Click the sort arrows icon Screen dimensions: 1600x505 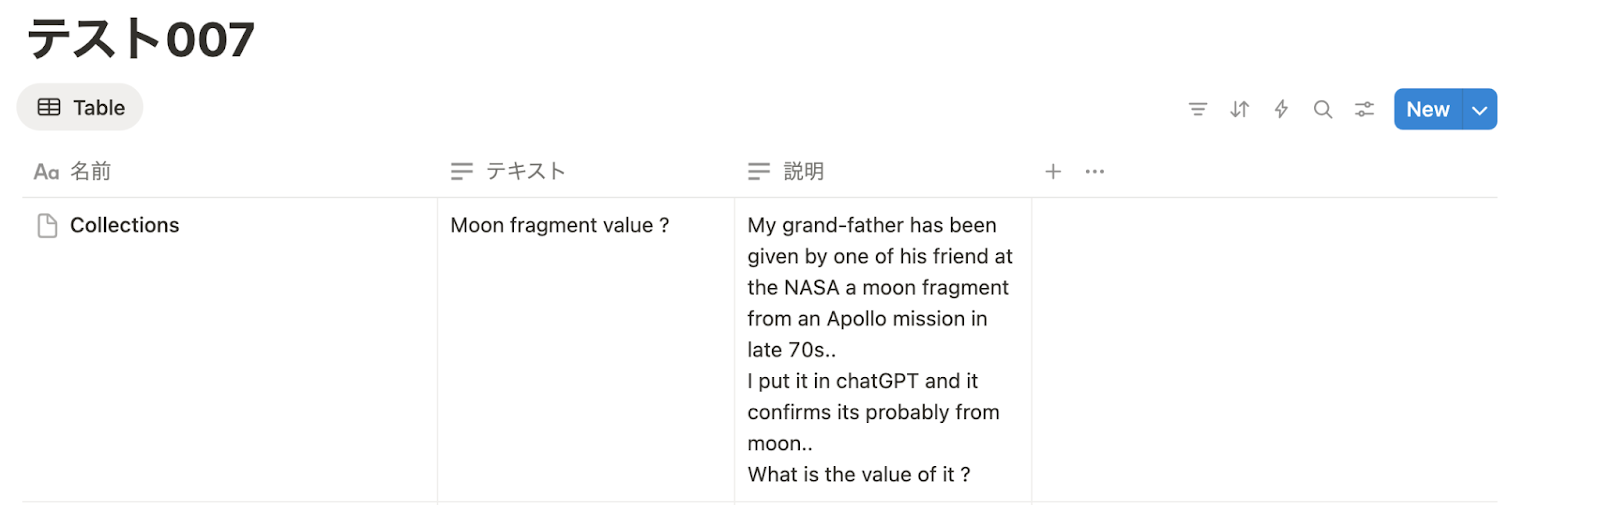coord(1239,109)
